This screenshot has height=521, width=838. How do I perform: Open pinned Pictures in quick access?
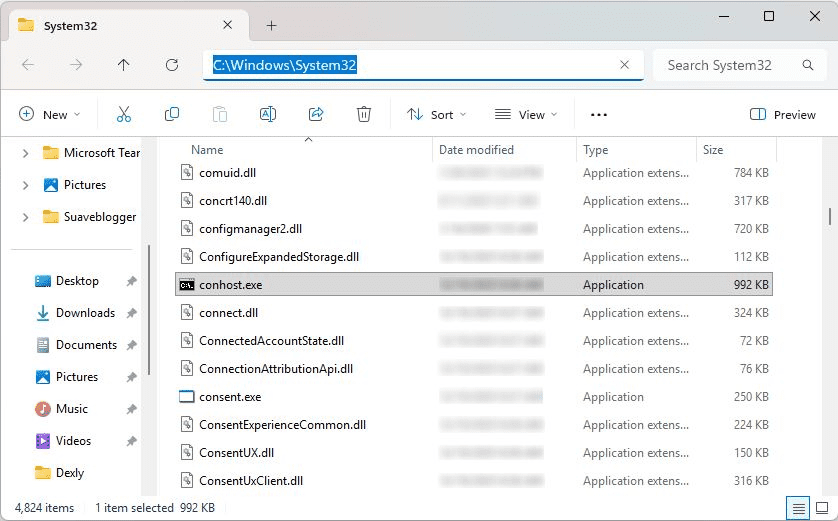[x=77, y=377]
